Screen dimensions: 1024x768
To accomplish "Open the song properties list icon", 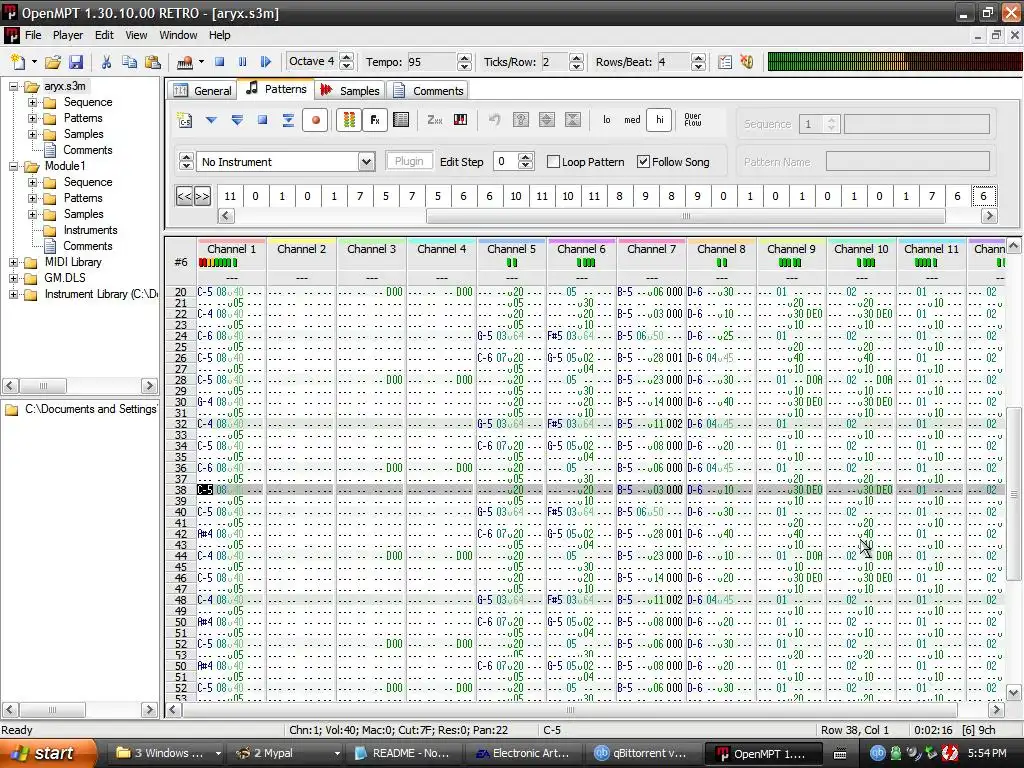I will [x=725, y=62].
